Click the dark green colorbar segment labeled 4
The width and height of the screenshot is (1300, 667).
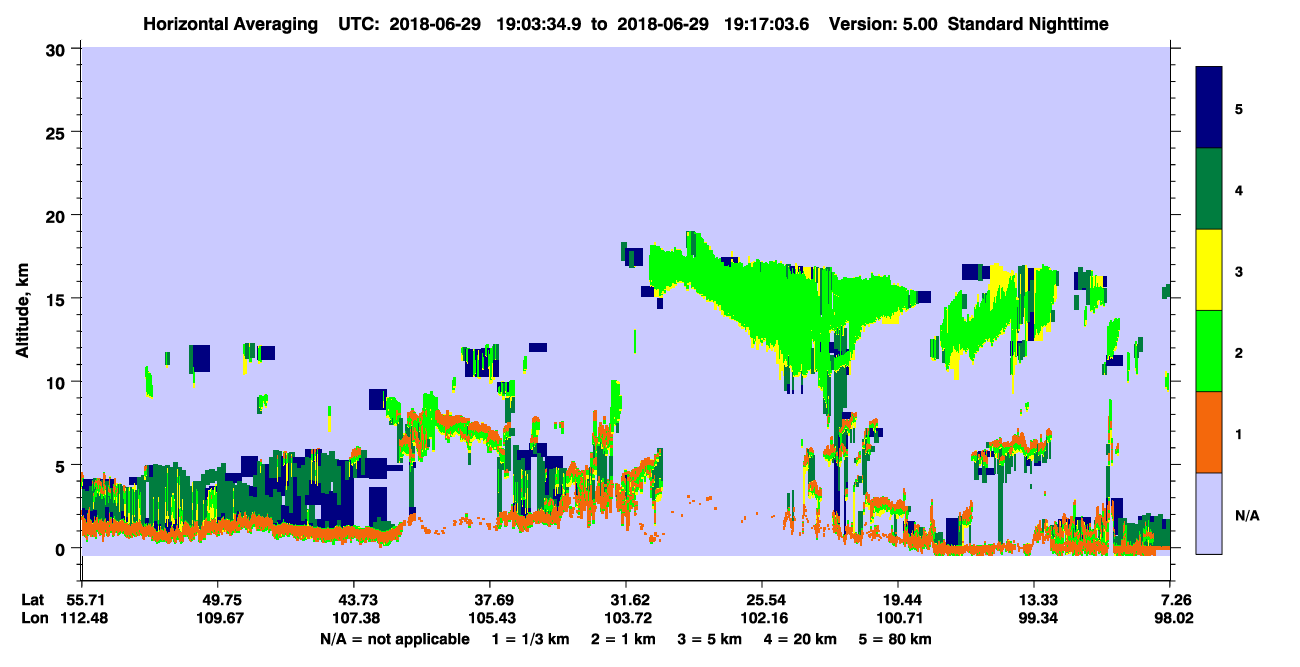(1209, 189)
